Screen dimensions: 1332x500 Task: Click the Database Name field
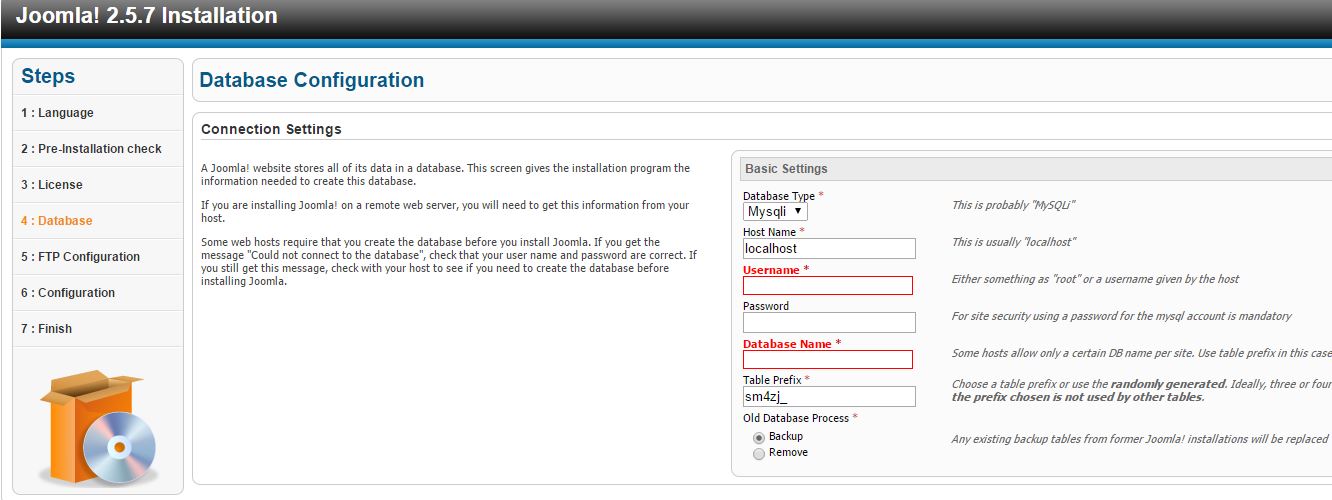828,360
